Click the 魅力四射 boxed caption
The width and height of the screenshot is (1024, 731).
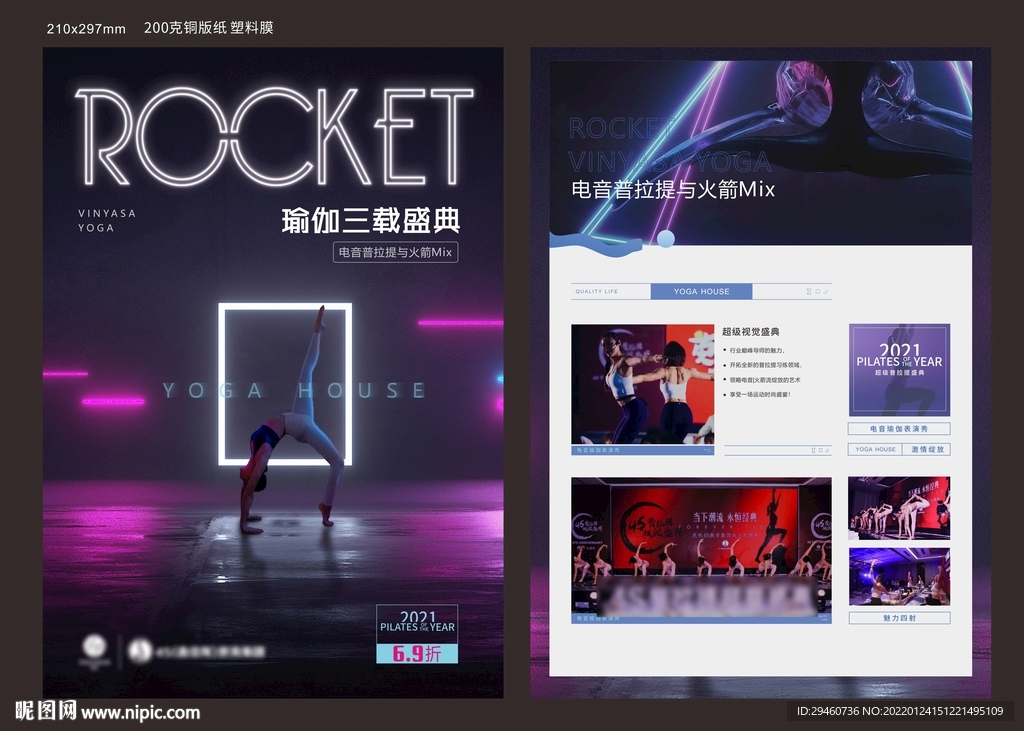point(899,618)
